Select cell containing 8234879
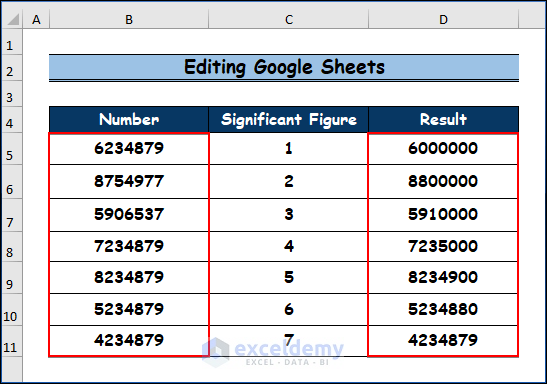 [x=129, y=278]
